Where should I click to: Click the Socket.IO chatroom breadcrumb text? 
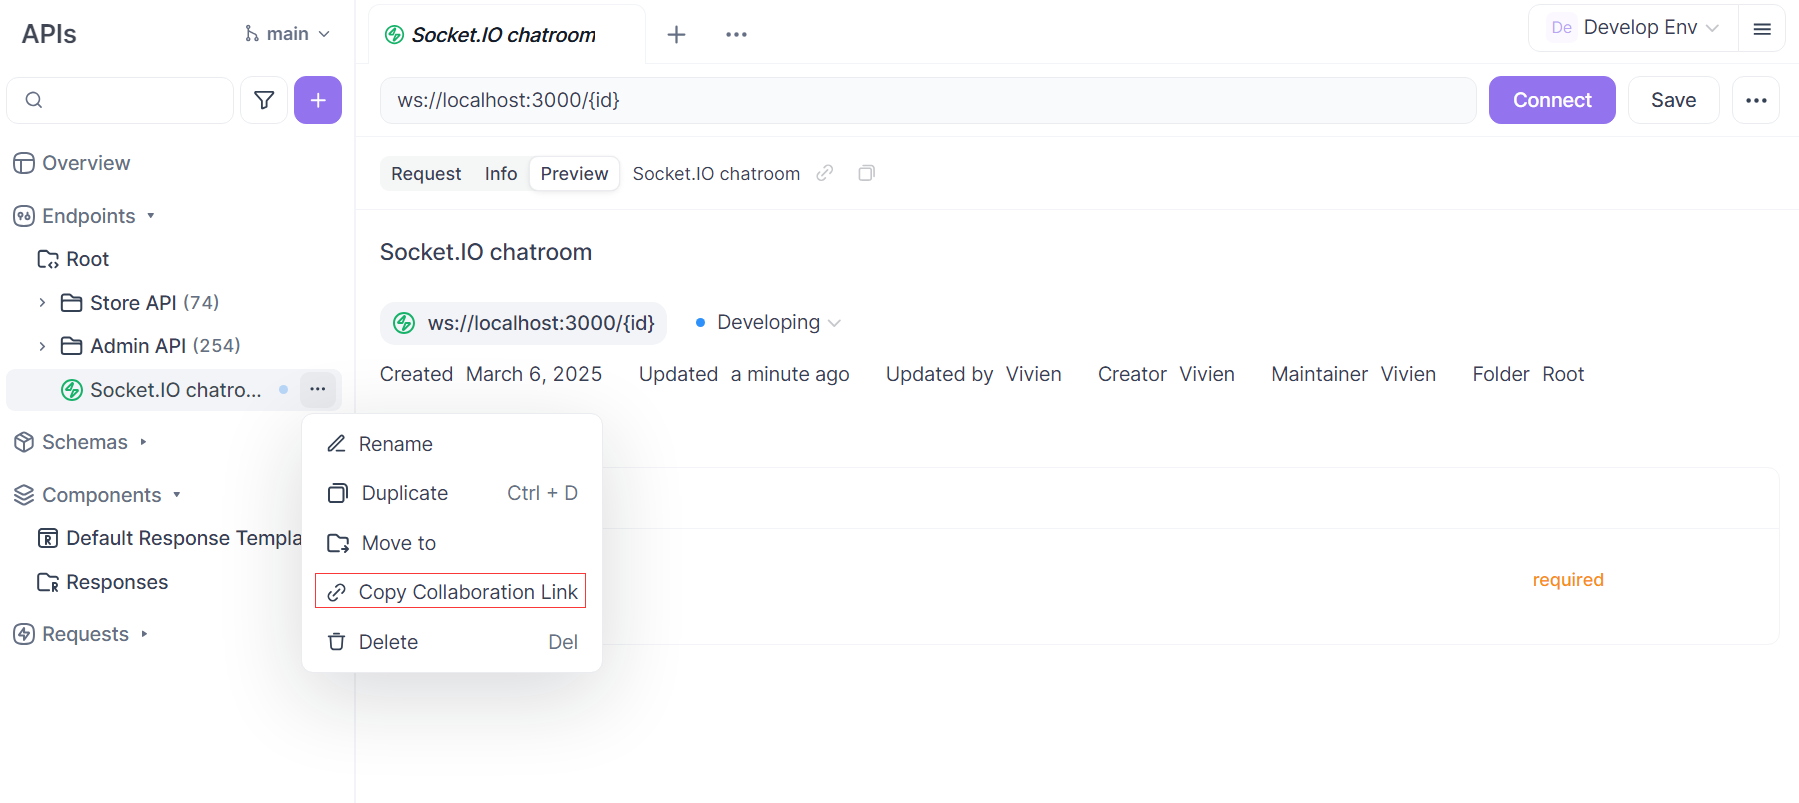[716, 174]
